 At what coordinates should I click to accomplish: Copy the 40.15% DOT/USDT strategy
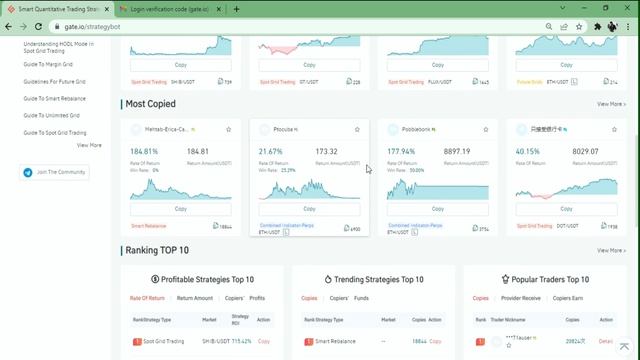tap(567, 209)
